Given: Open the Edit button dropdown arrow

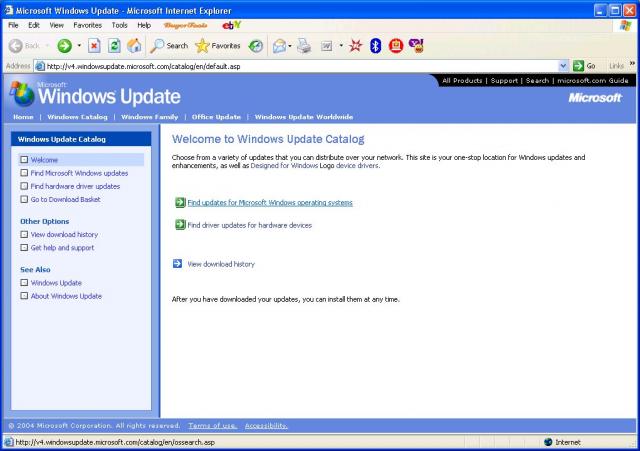Looking at the screenshot, I should coord(341,46).
